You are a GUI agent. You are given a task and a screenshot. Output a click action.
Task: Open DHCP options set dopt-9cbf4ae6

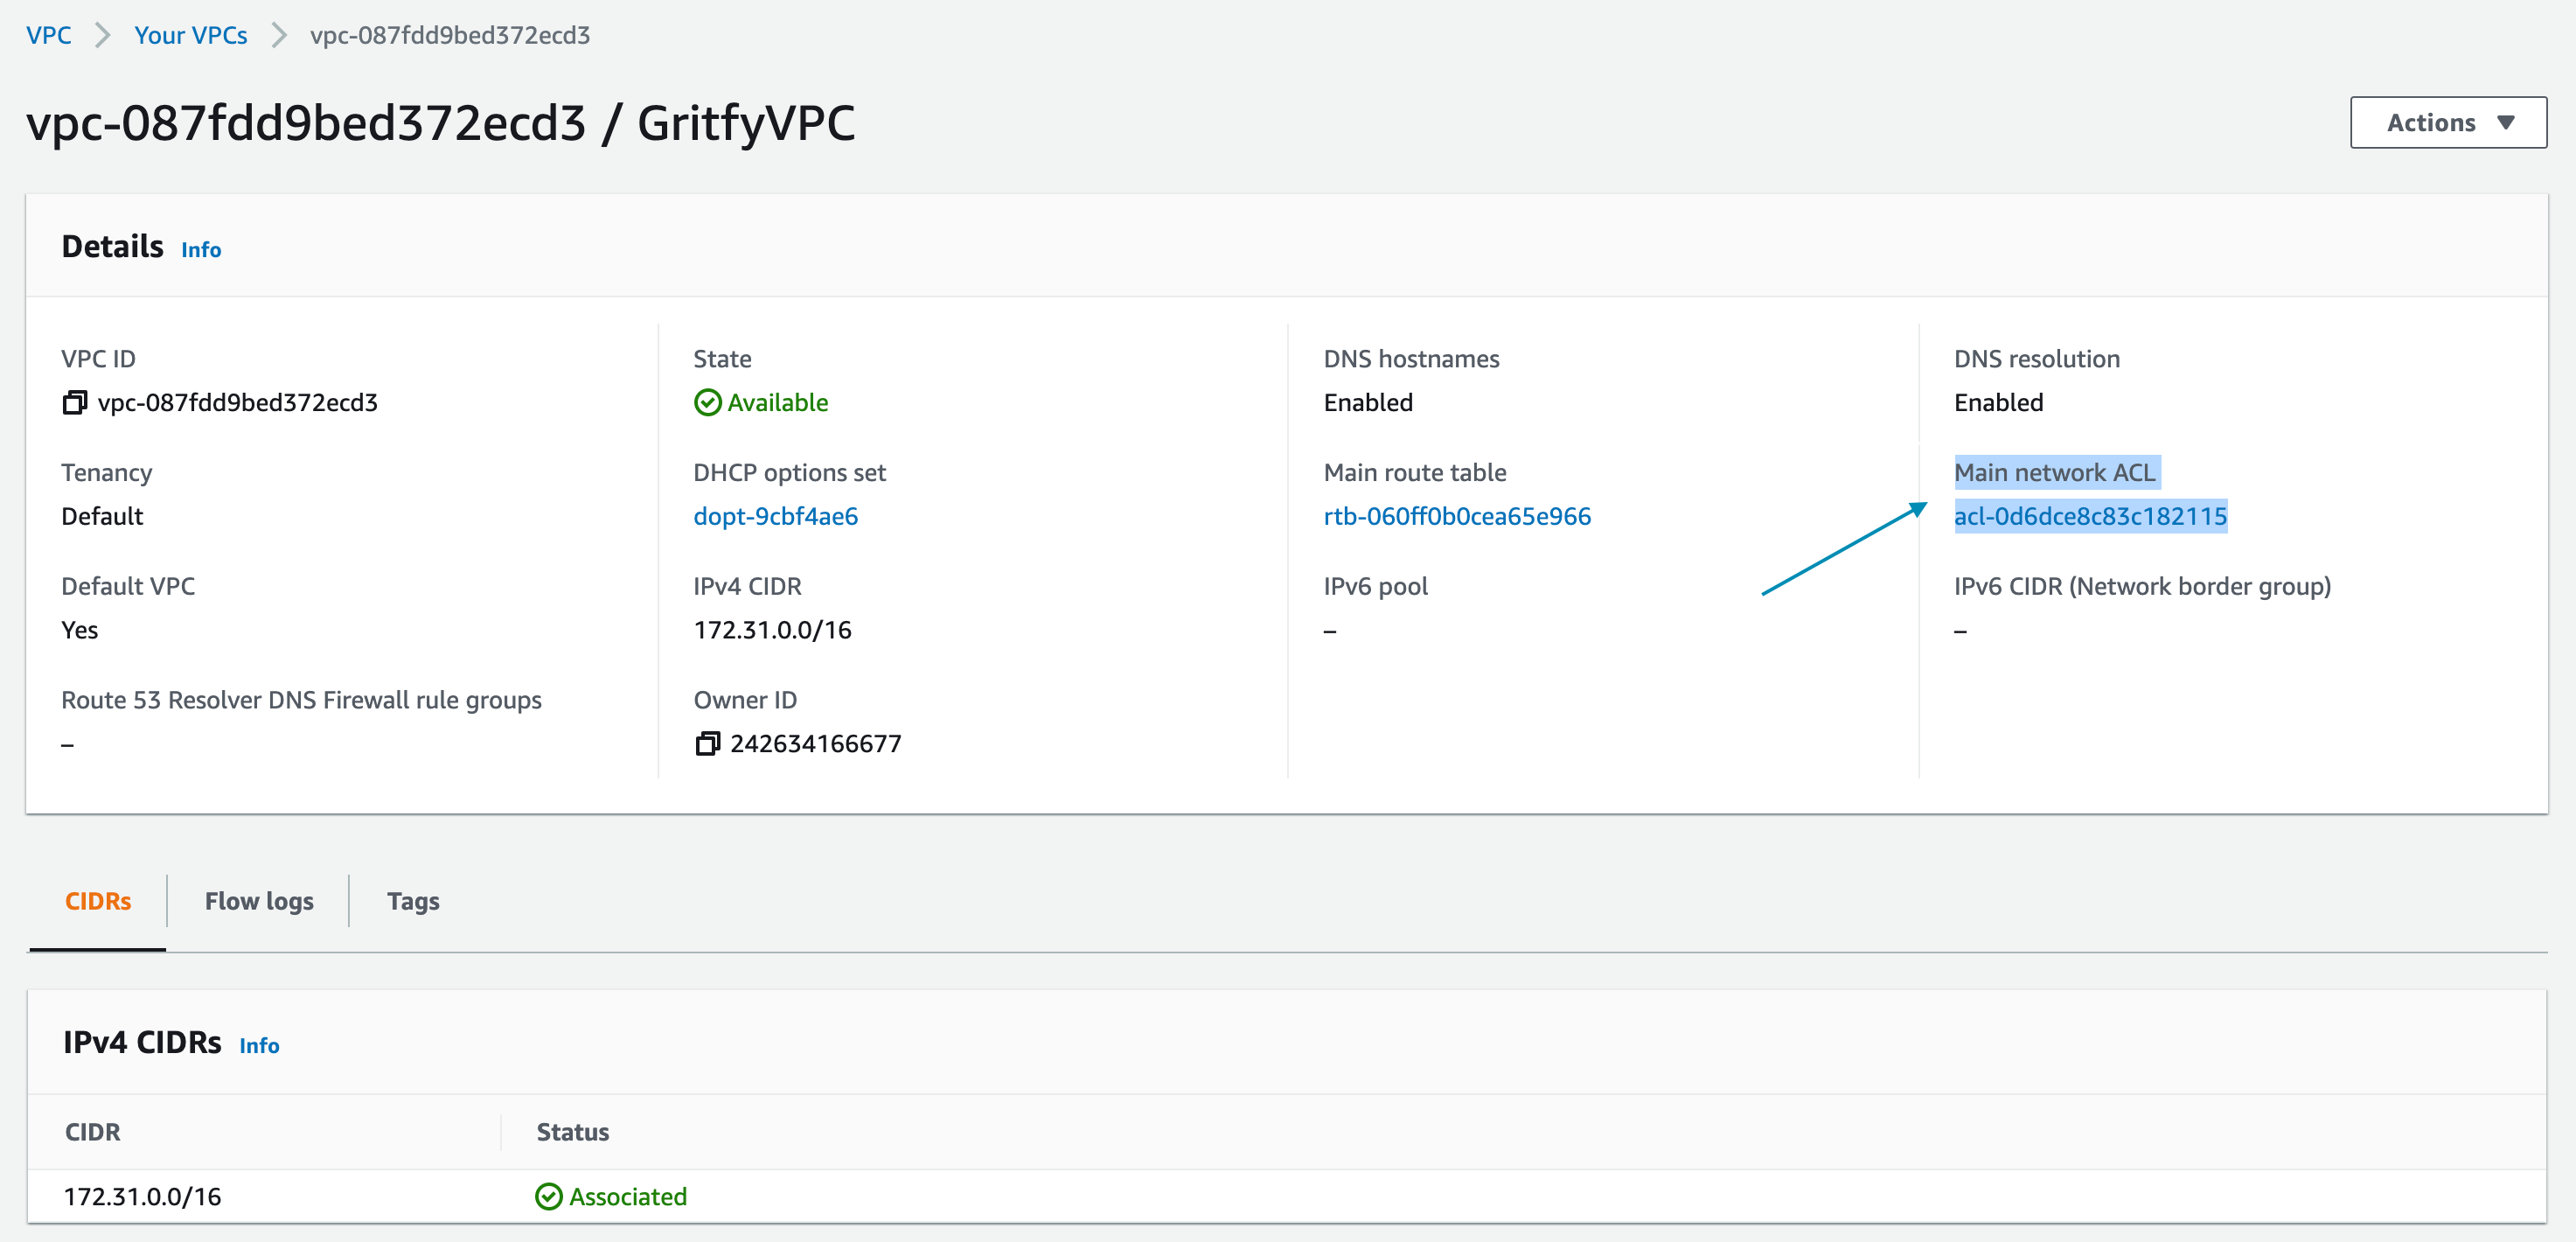[776, 516]
